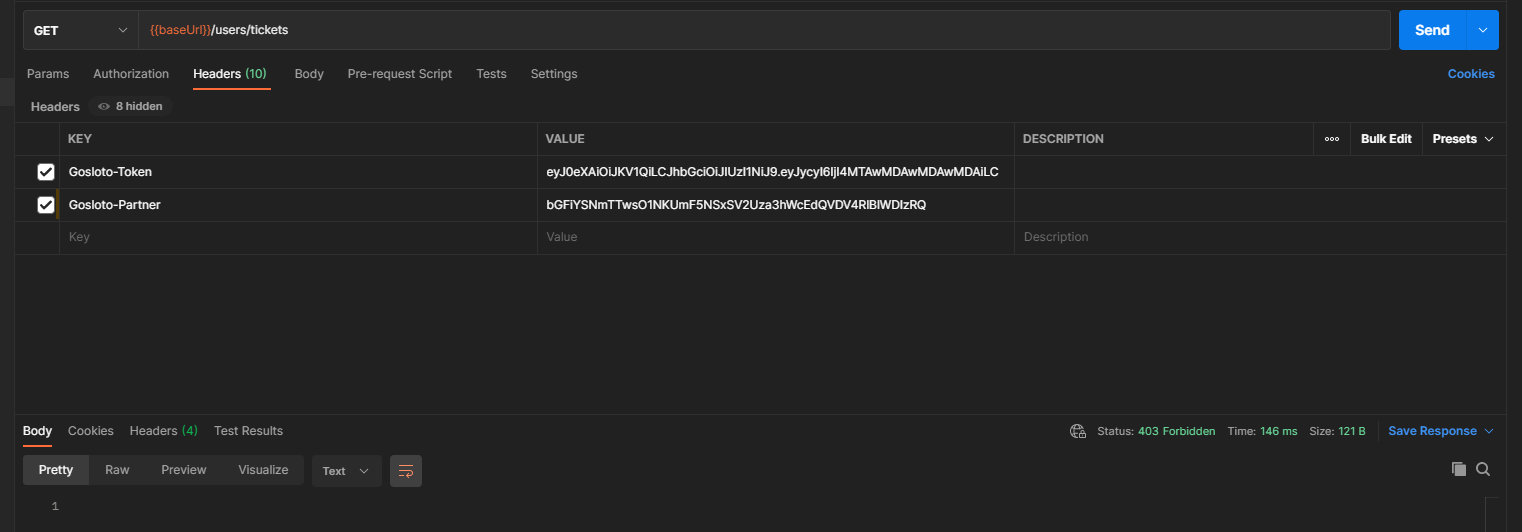This screenshot has height=532, width=1522.
Task: Copy the response body using copy icon
Action: coord(1459,469)
